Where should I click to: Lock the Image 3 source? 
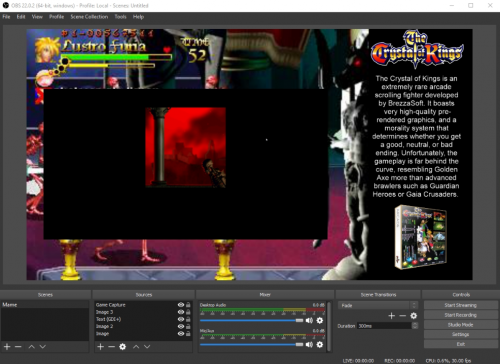tap(188, 312)
